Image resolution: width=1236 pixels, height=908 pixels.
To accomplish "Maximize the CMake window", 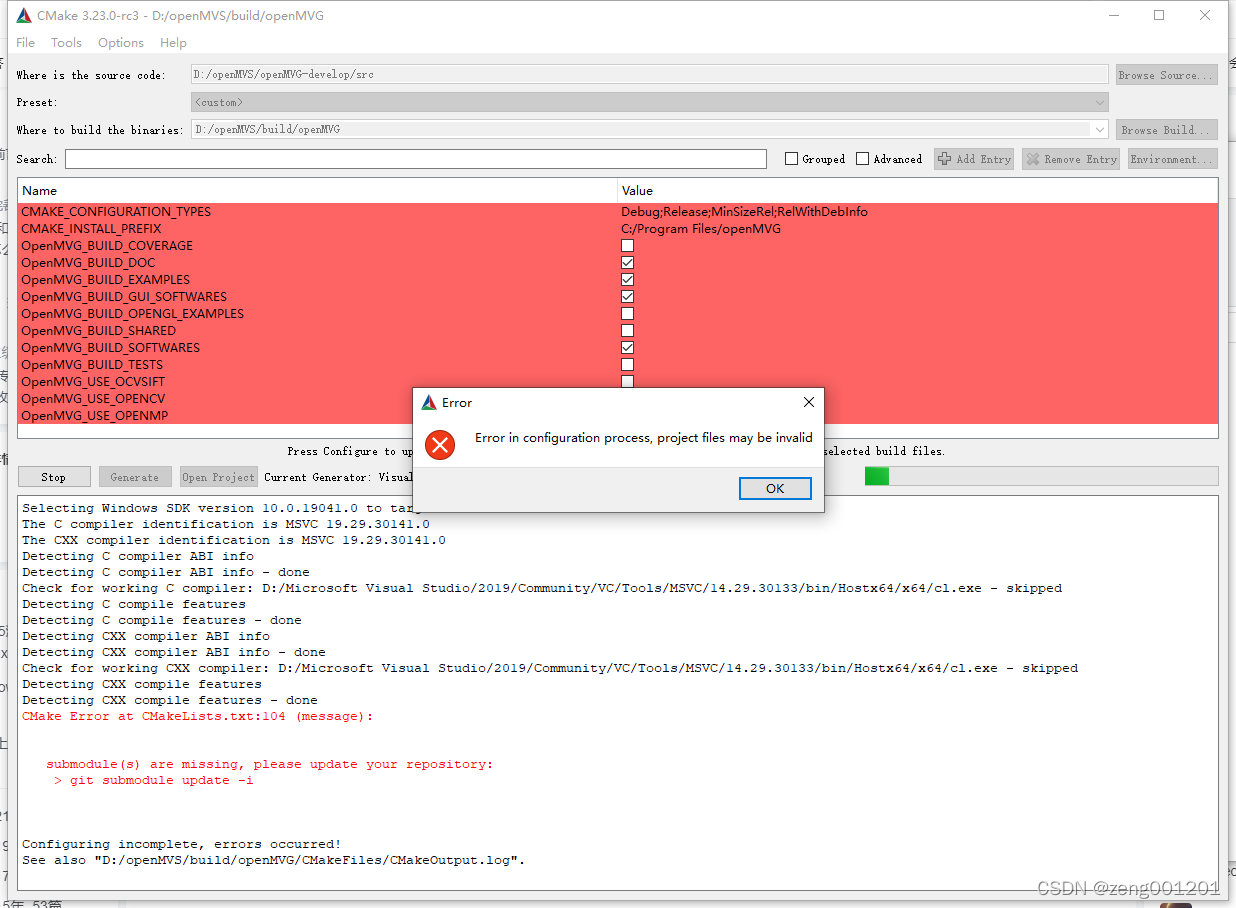I will (1159, 15).
